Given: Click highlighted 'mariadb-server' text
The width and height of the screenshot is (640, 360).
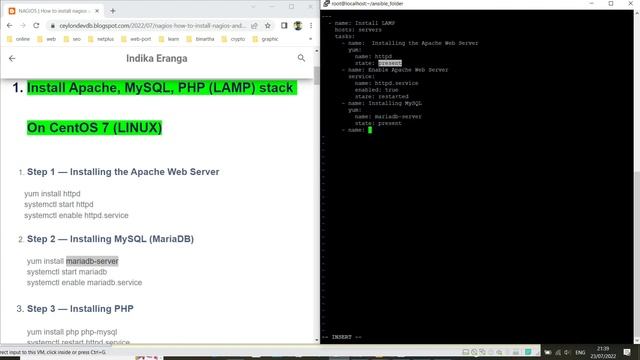Looking at the screenshot, I should pyautogui.click(x=92, y=261).
